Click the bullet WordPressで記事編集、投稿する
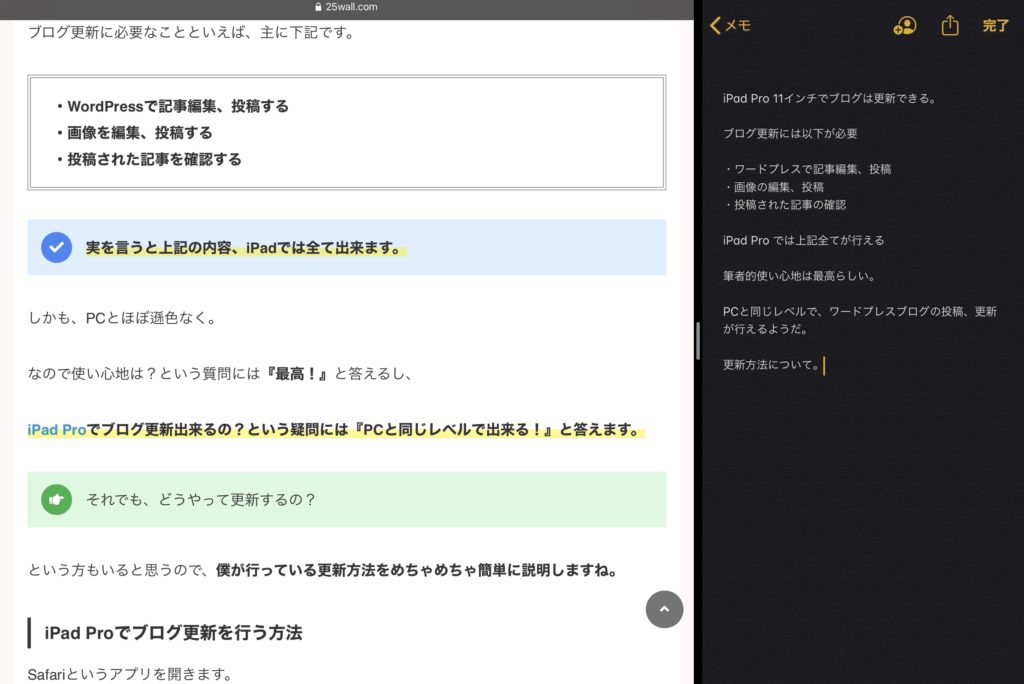 (x=172, y=106)
